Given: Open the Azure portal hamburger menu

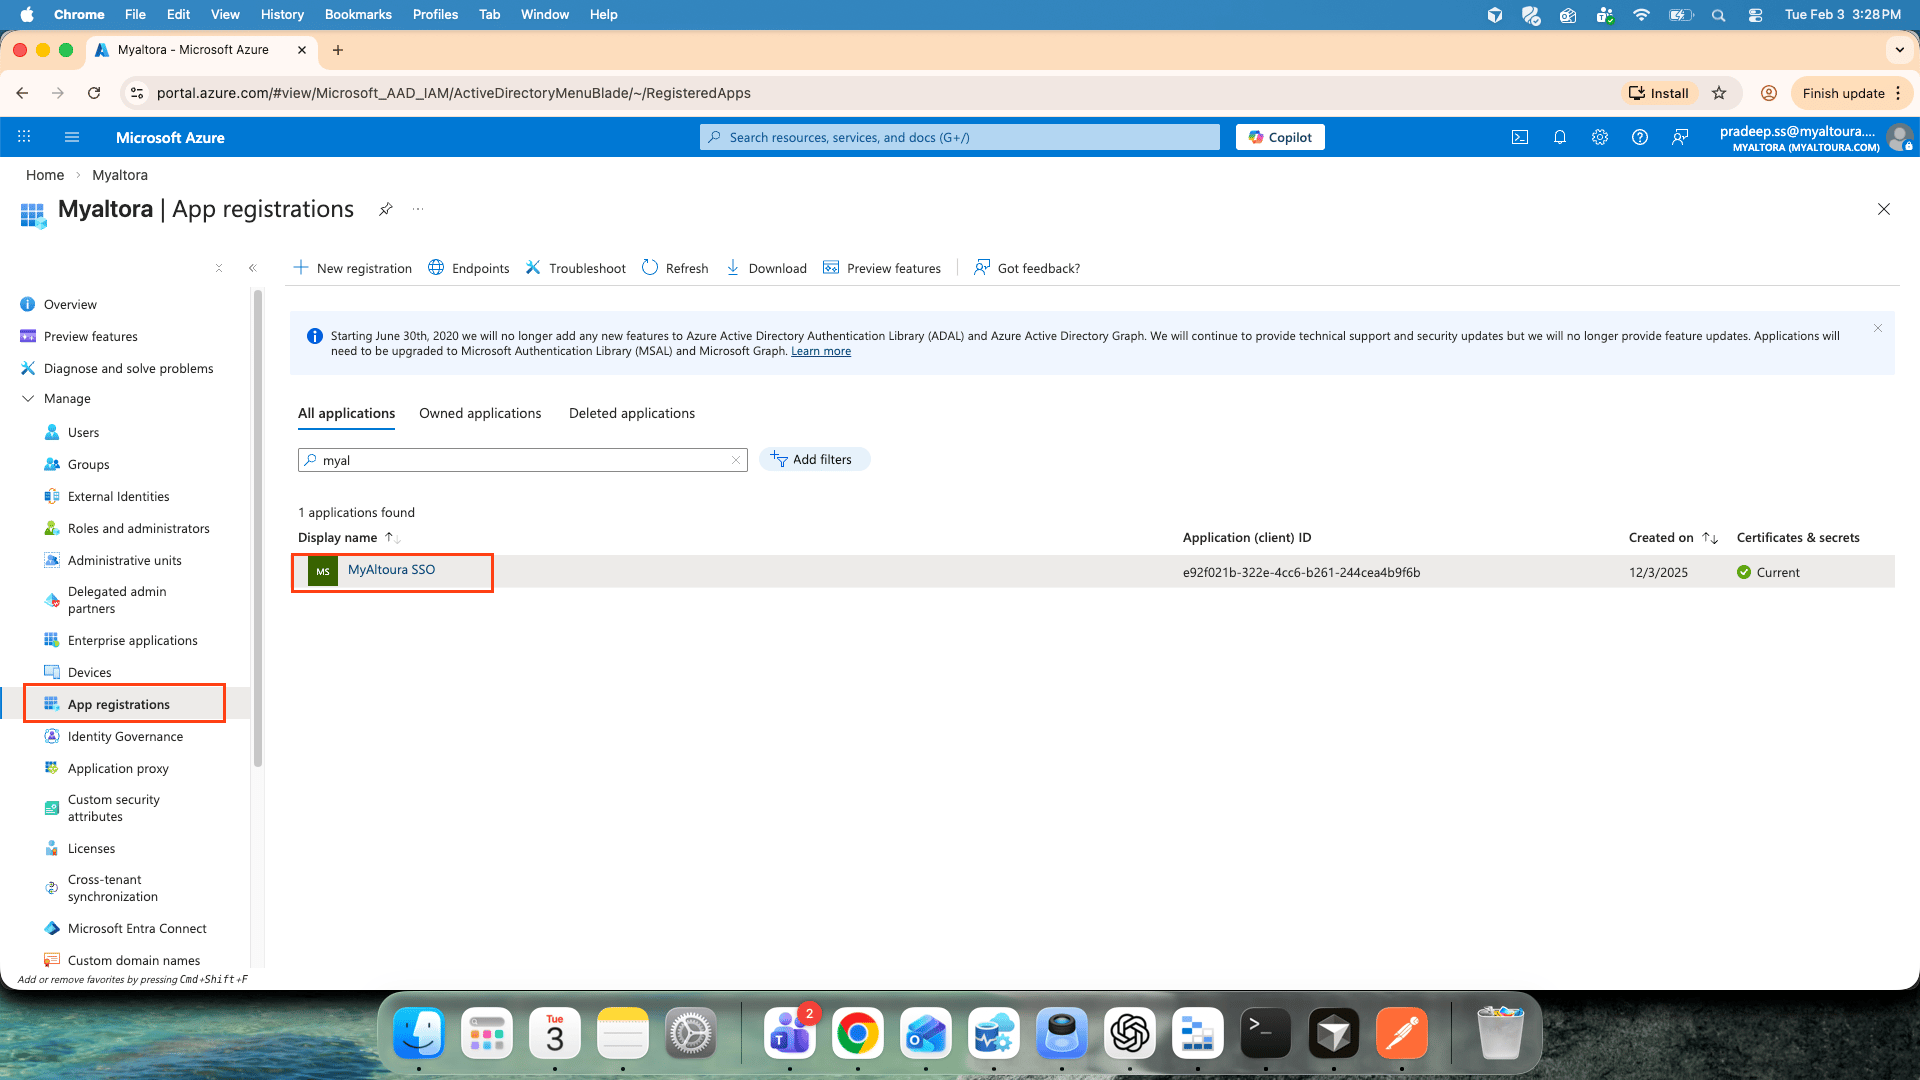Looking at the screenshot, I should [71, 137].
